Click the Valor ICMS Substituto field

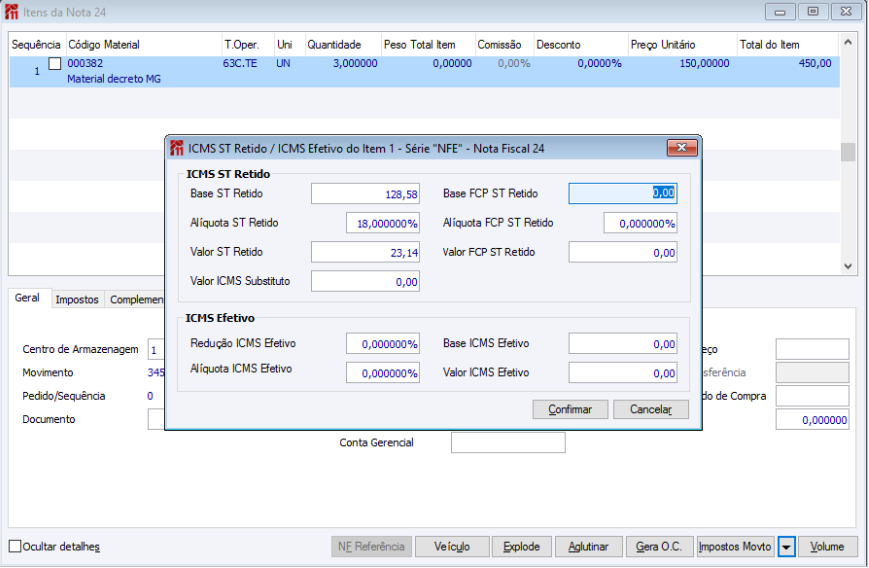365,282
